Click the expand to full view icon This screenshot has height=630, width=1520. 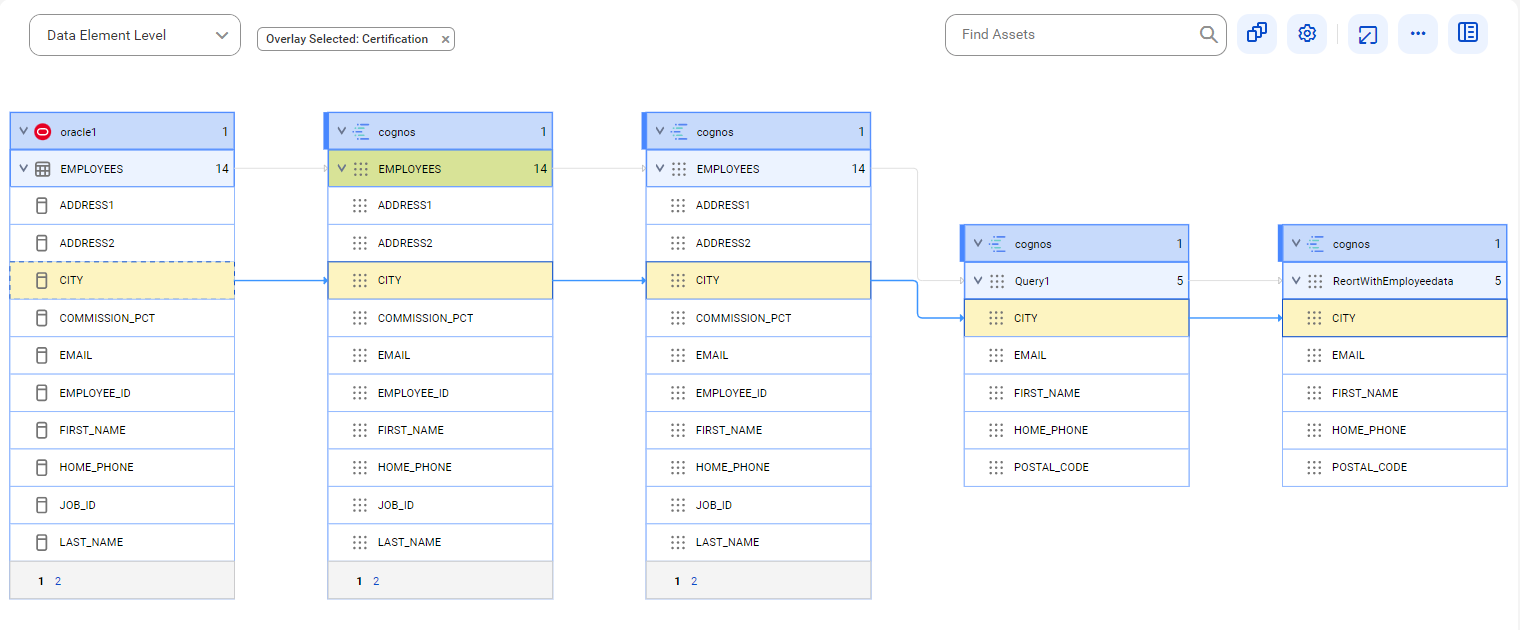[1367, 34]
